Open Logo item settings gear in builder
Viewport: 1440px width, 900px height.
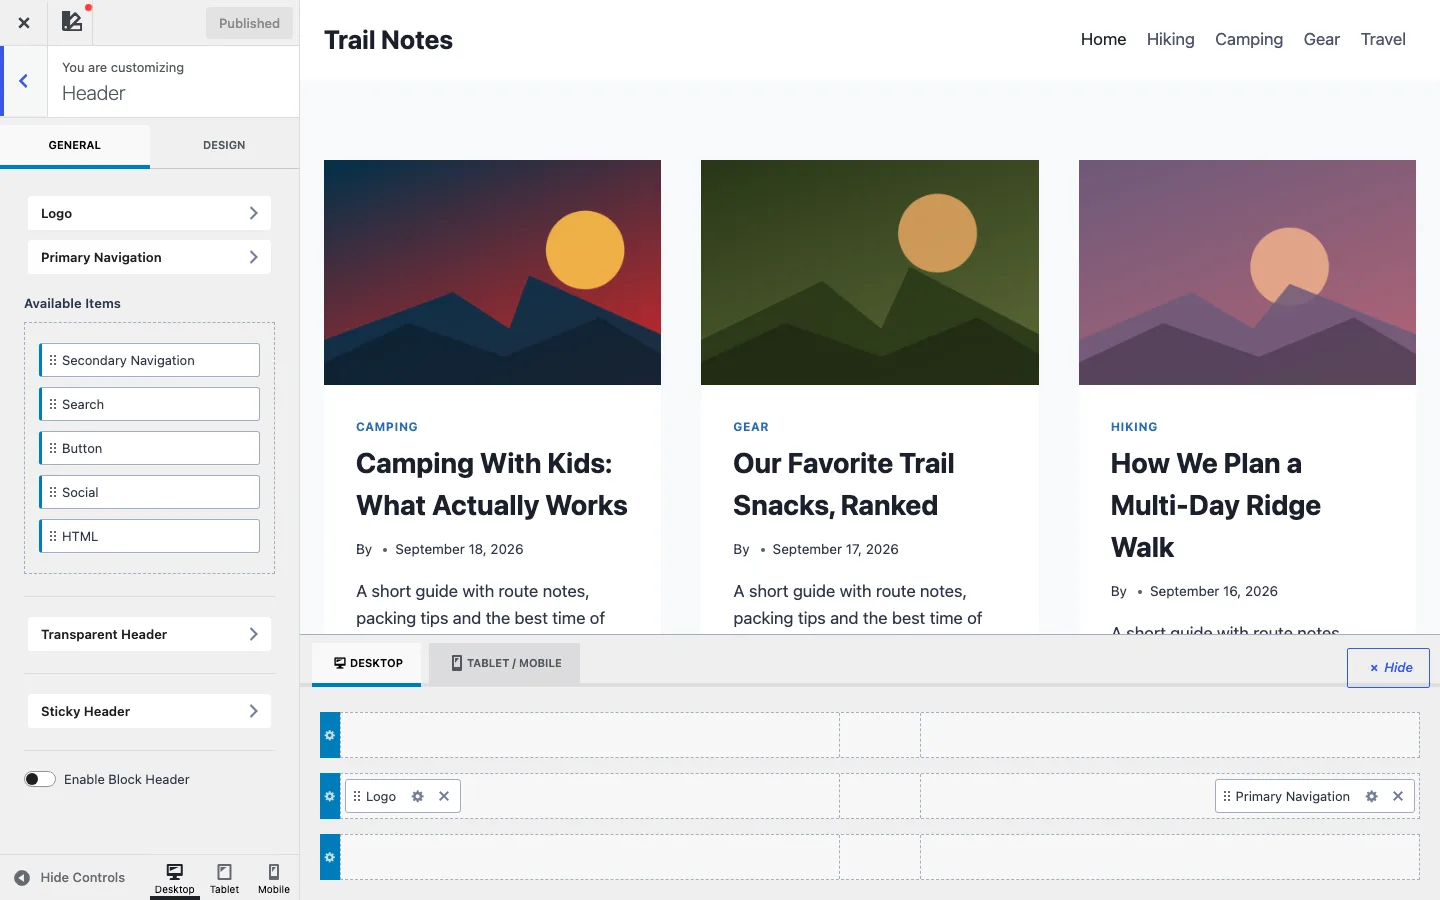pos(418,797)
